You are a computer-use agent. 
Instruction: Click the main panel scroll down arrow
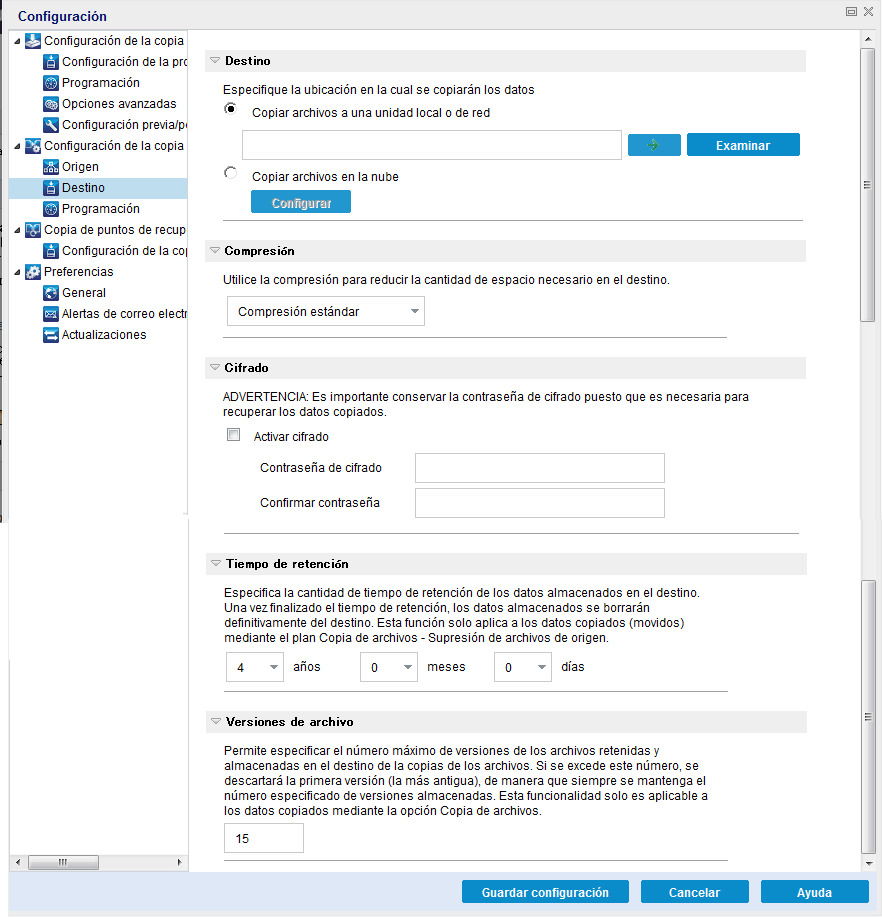(869, 863)
